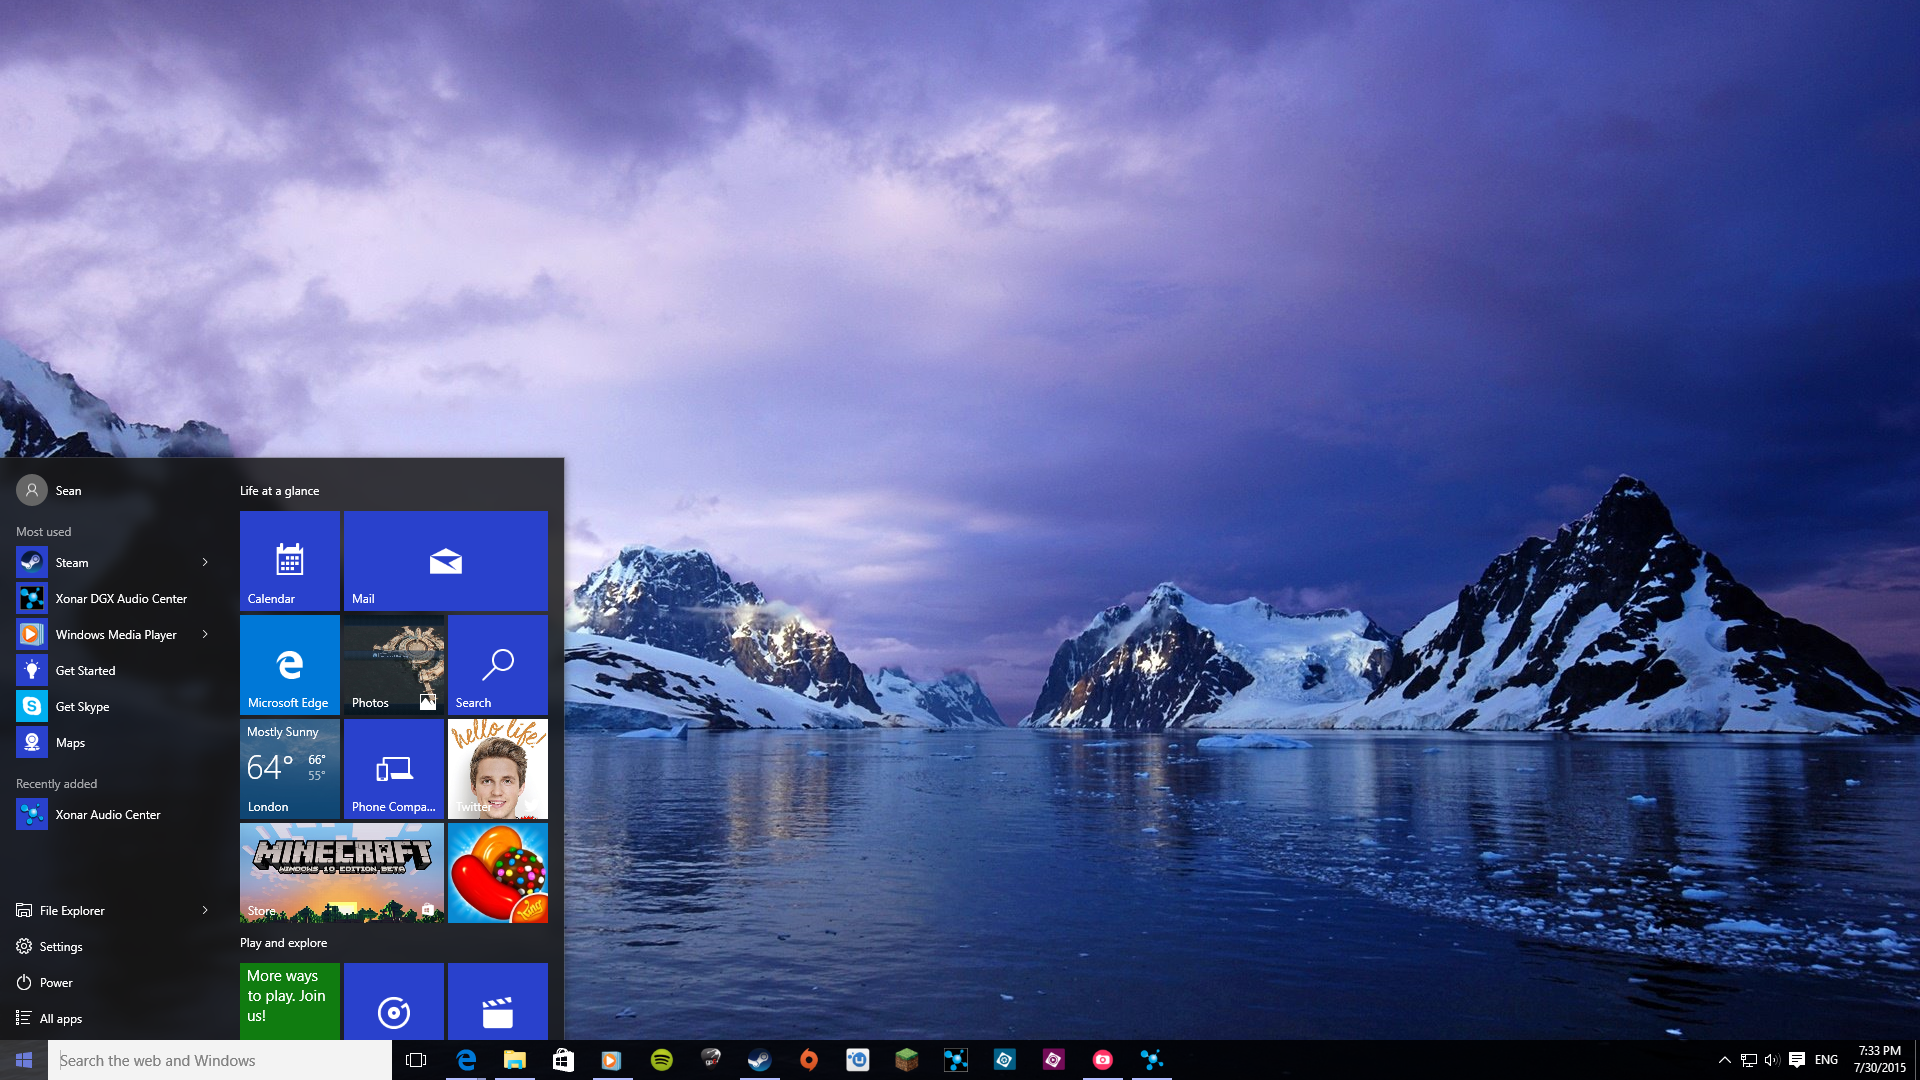This screenshot has width=1920, height=1080.
Task: Open the Search tile
Action: (x=497, y=665)
